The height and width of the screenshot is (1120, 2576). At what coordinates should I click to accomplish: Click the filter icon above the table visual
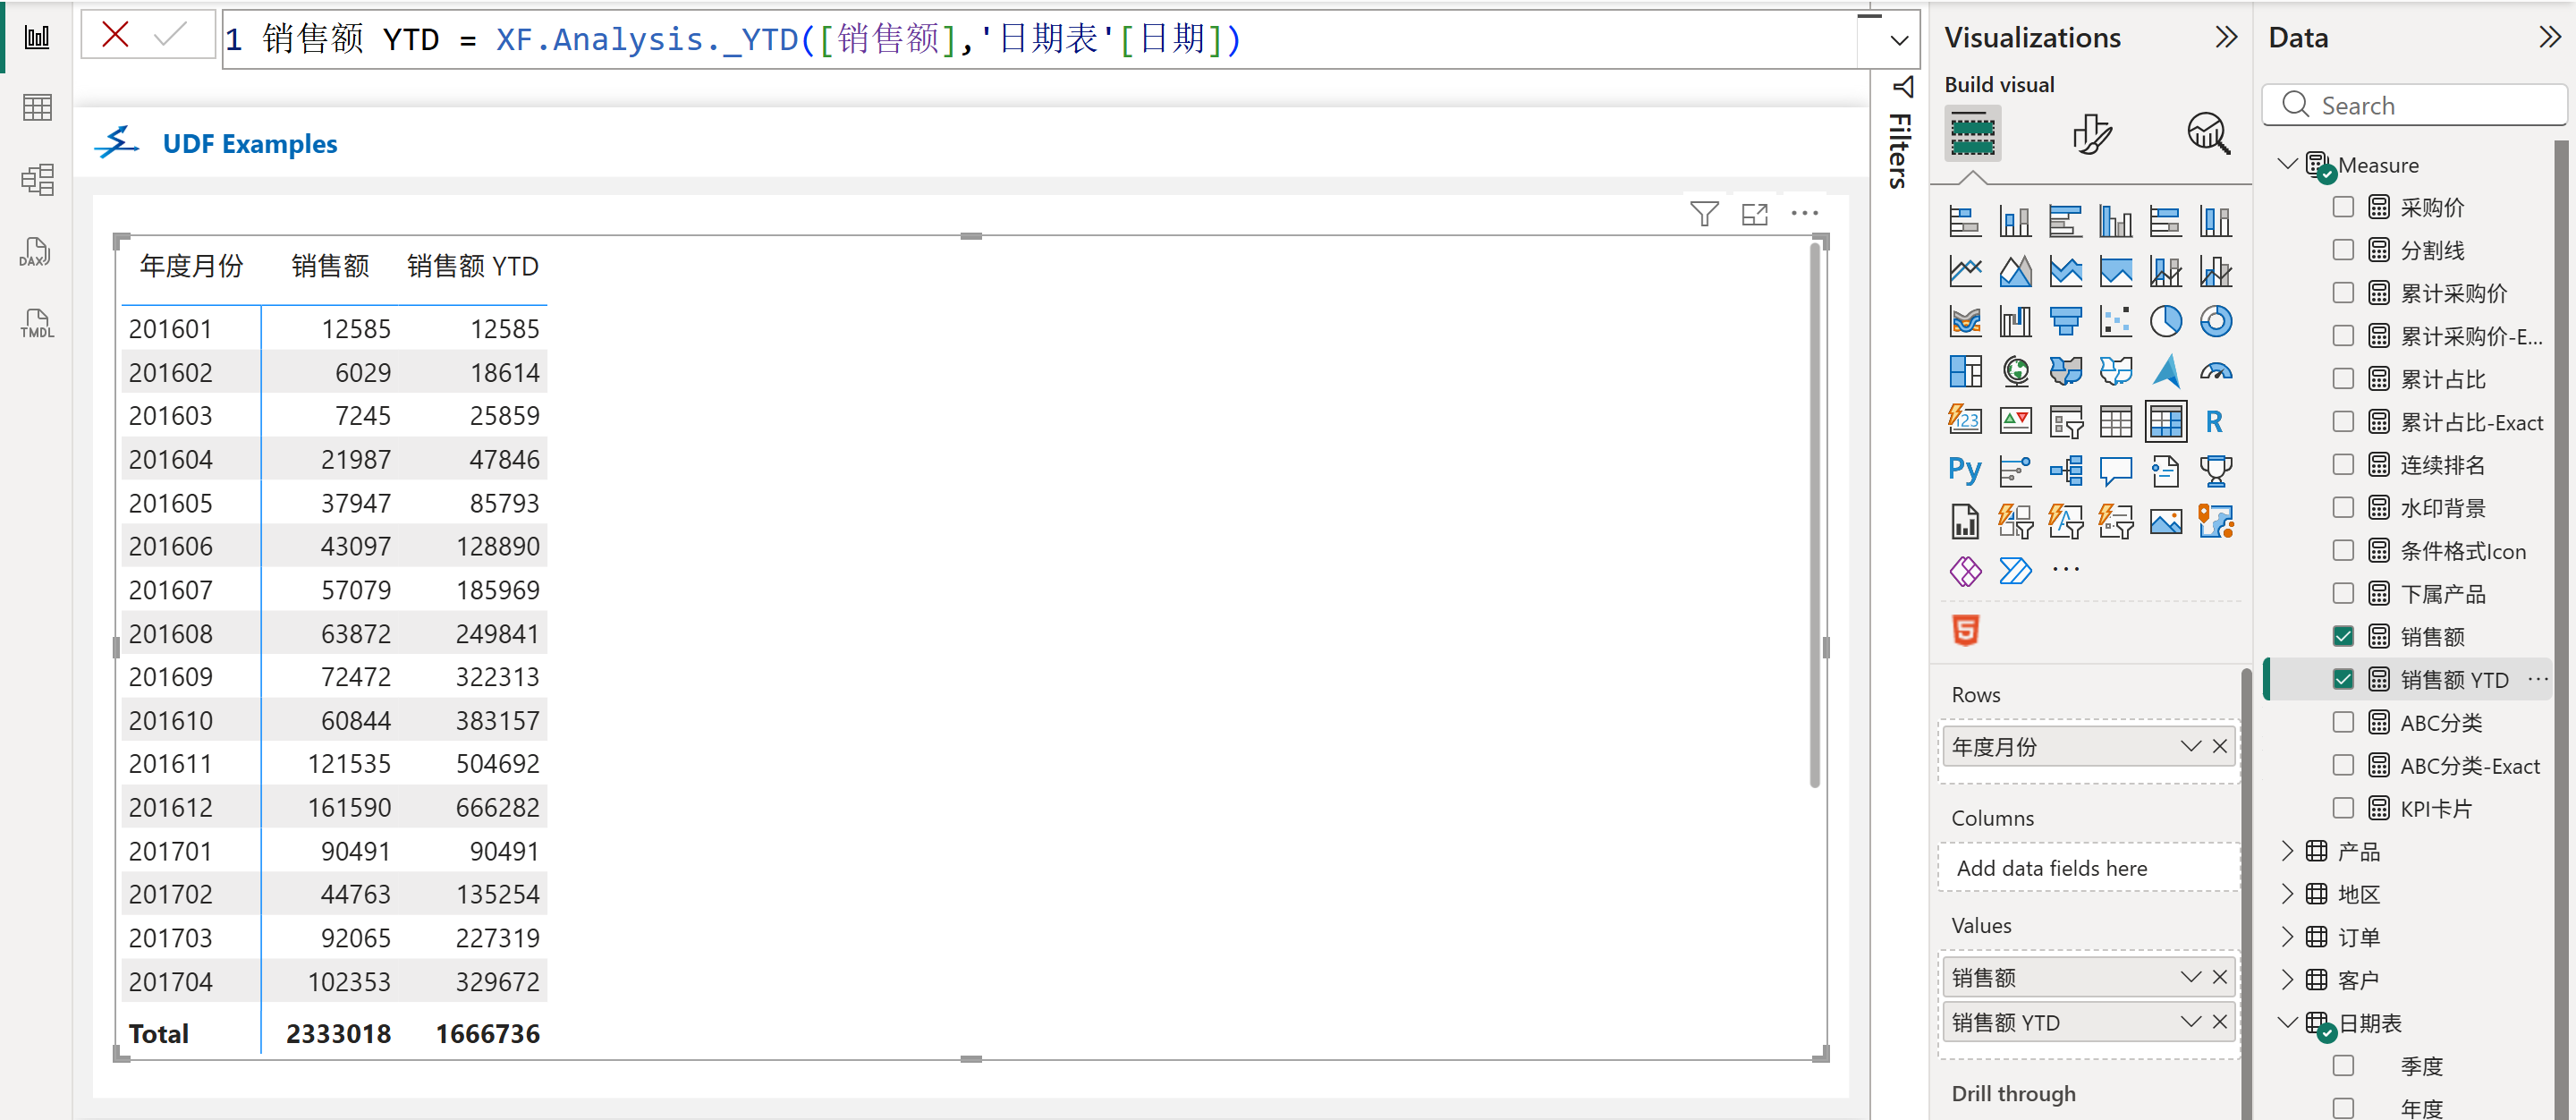(1704, 213)
